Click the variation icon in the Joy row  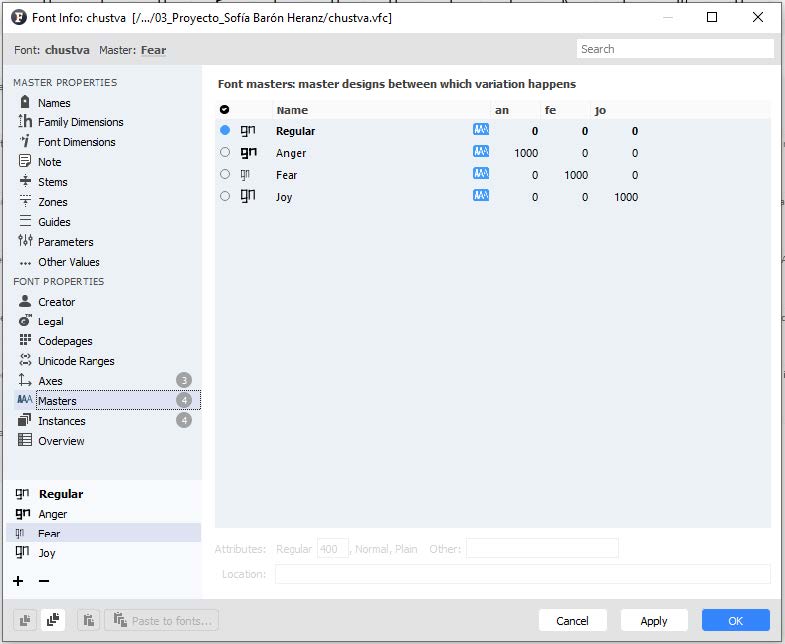(x=481, y=196)
